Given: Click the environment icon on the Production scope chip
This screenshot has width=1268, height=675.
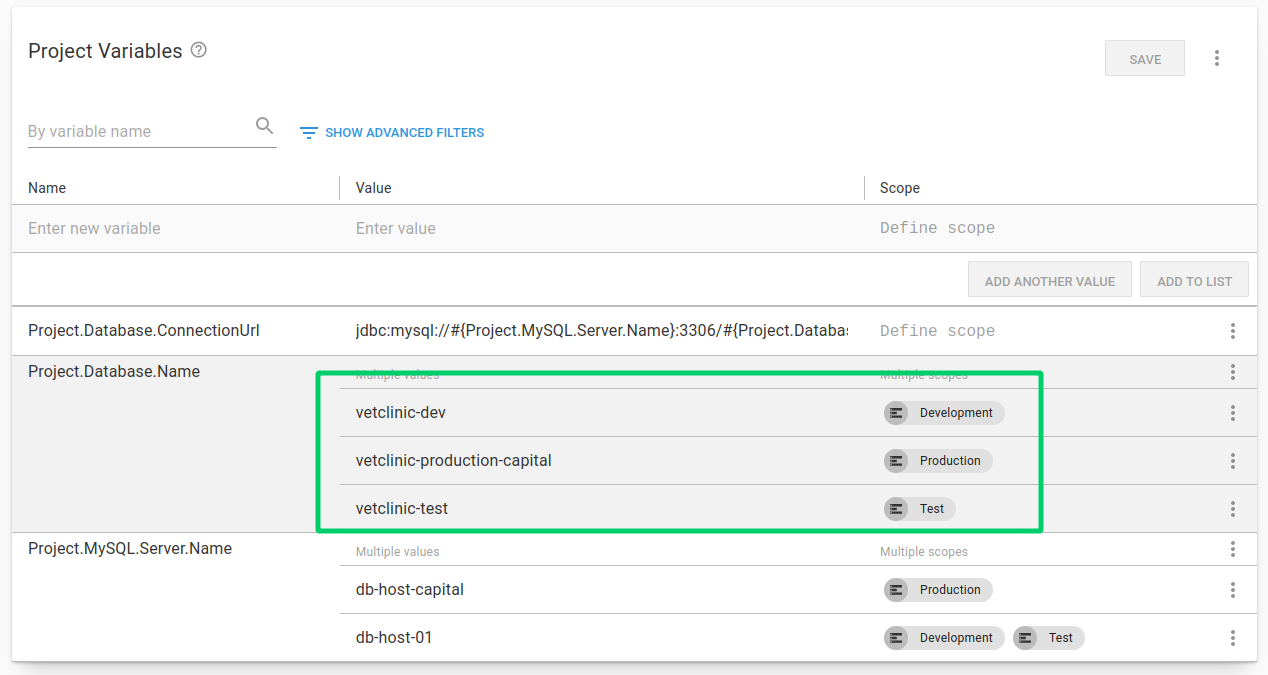Looking at the screenshot, I should tap(896, 460).
